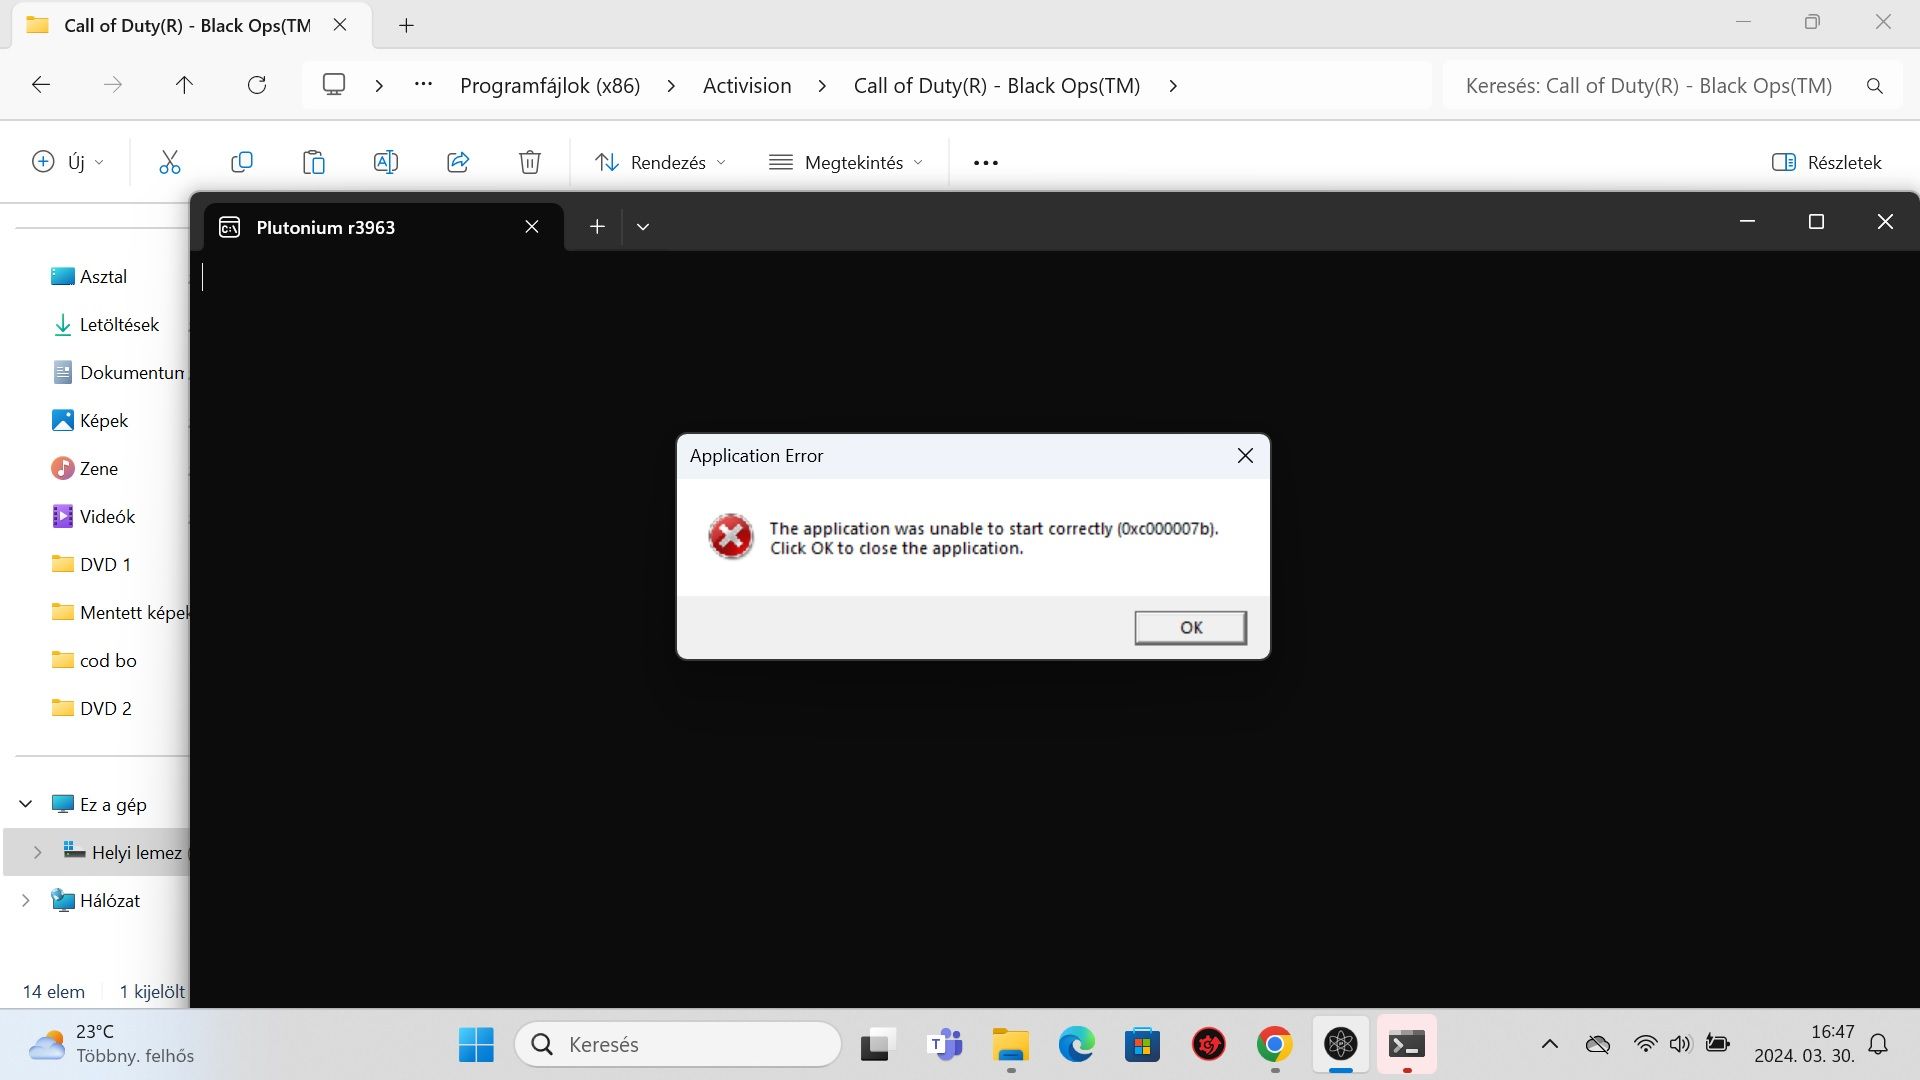
Task: Collapse the Ez a gép tree node
Action: click(26, 804)
